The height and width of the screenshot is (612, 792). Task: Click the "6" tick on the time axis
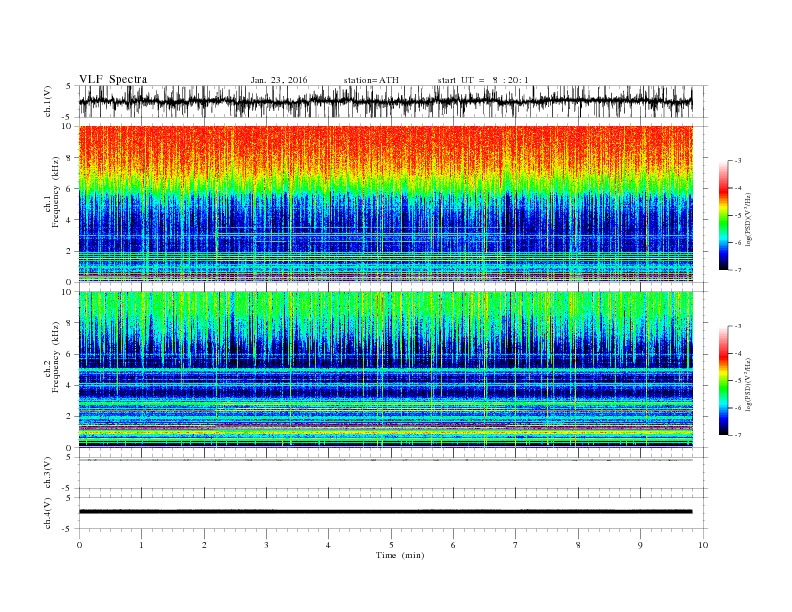click(x=453, y=545)
